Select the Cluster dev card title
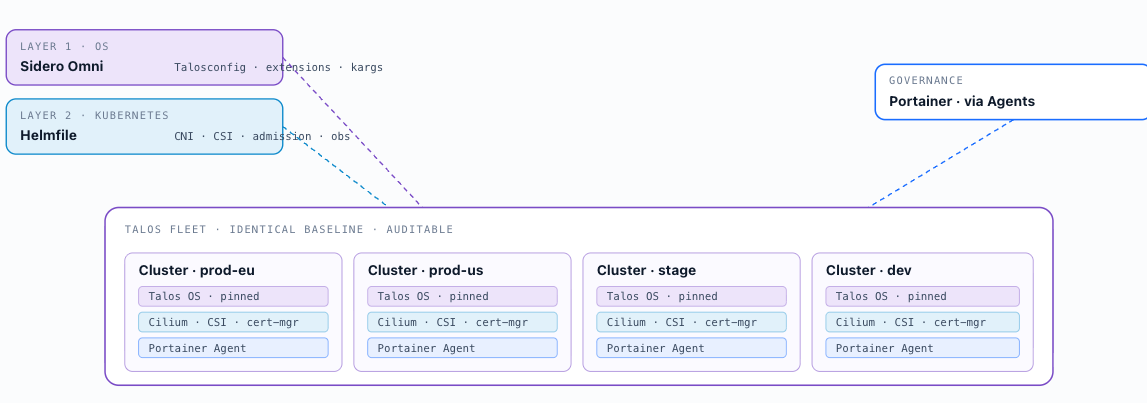This screenshot has width=1147, height=403. pos(869,271)
